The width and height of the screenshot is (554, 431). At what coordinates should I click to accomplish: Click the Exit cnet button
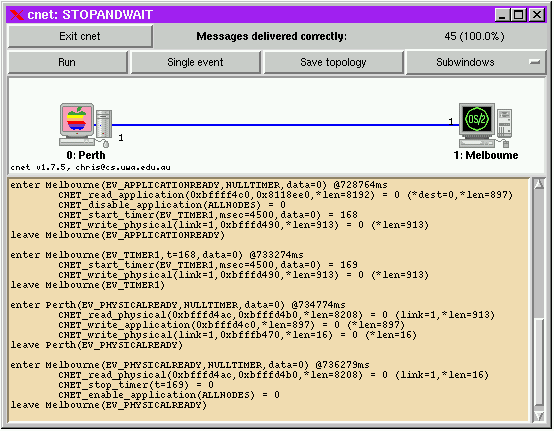[80, 36]
